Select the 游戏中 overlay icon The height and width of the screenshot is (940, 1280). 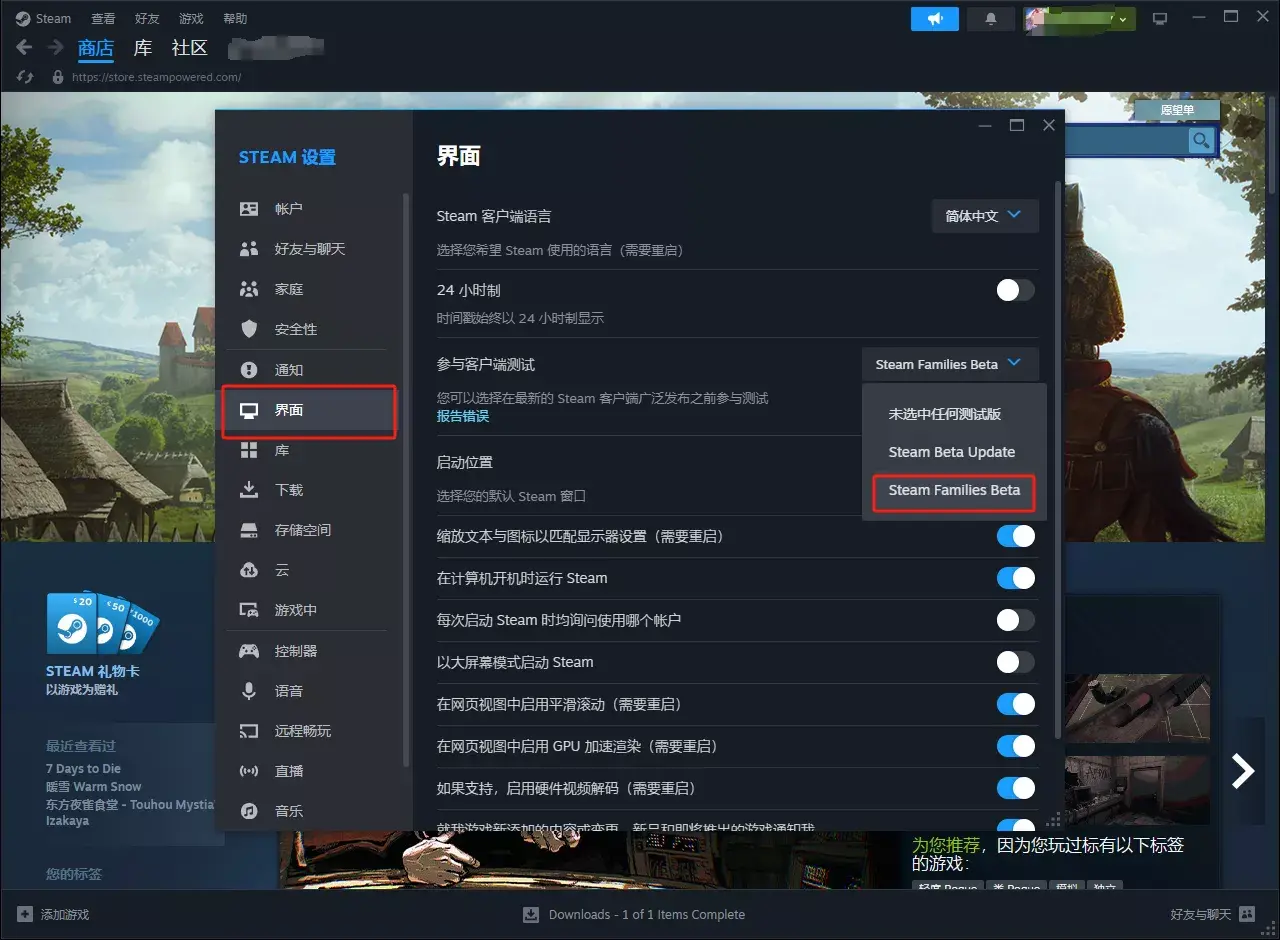point(249,610)
